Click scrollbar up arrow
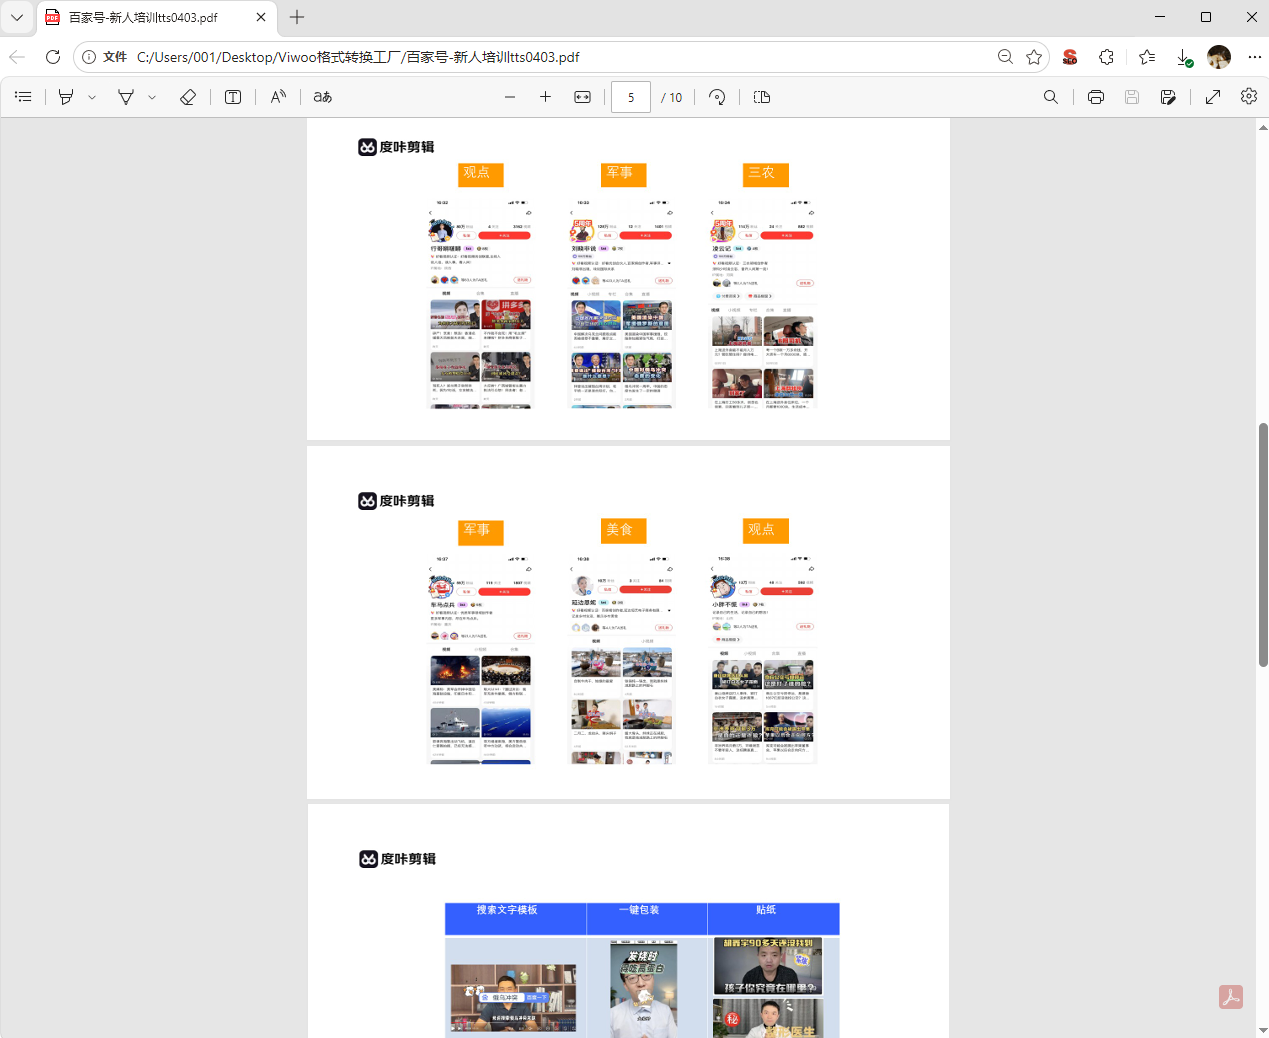Viewport: 1269px width, 1038px height. [1263, 126]
